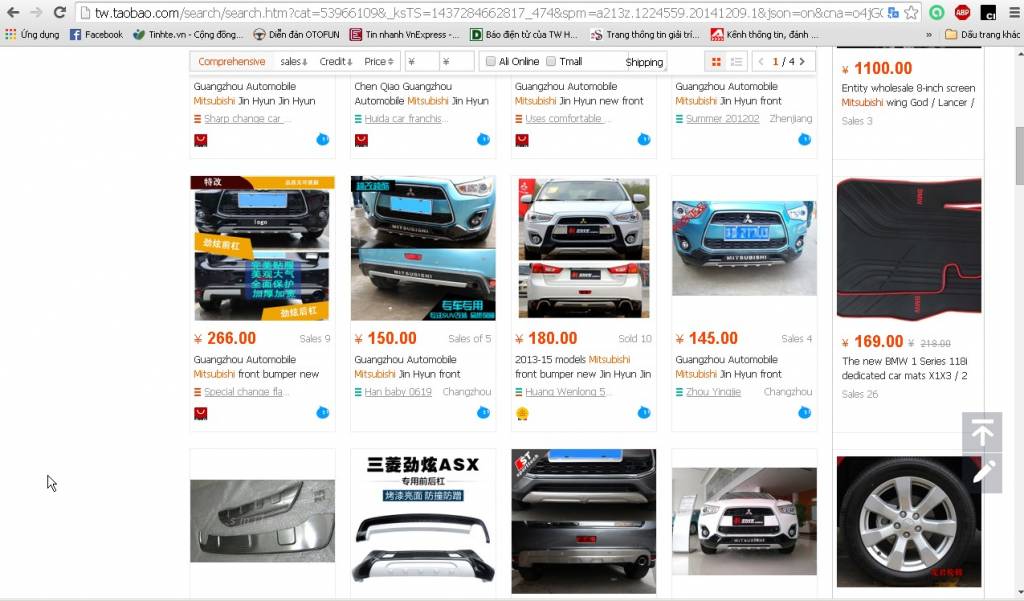Screen dimensions: 1024x601
Task: Open the ¥266.00 front bumper product image
Action: (263, 248)
